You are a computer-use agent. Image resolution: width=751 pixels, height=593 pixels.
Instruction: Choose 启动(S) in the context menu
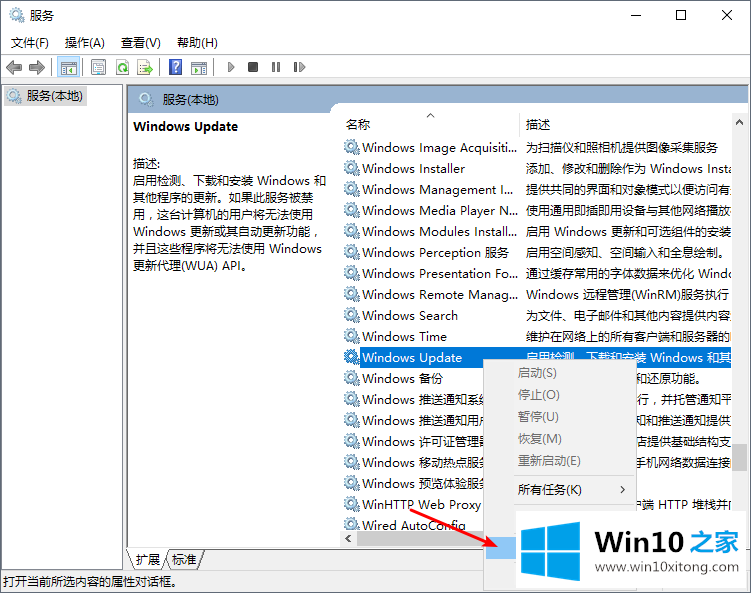[x=559, y=373]
